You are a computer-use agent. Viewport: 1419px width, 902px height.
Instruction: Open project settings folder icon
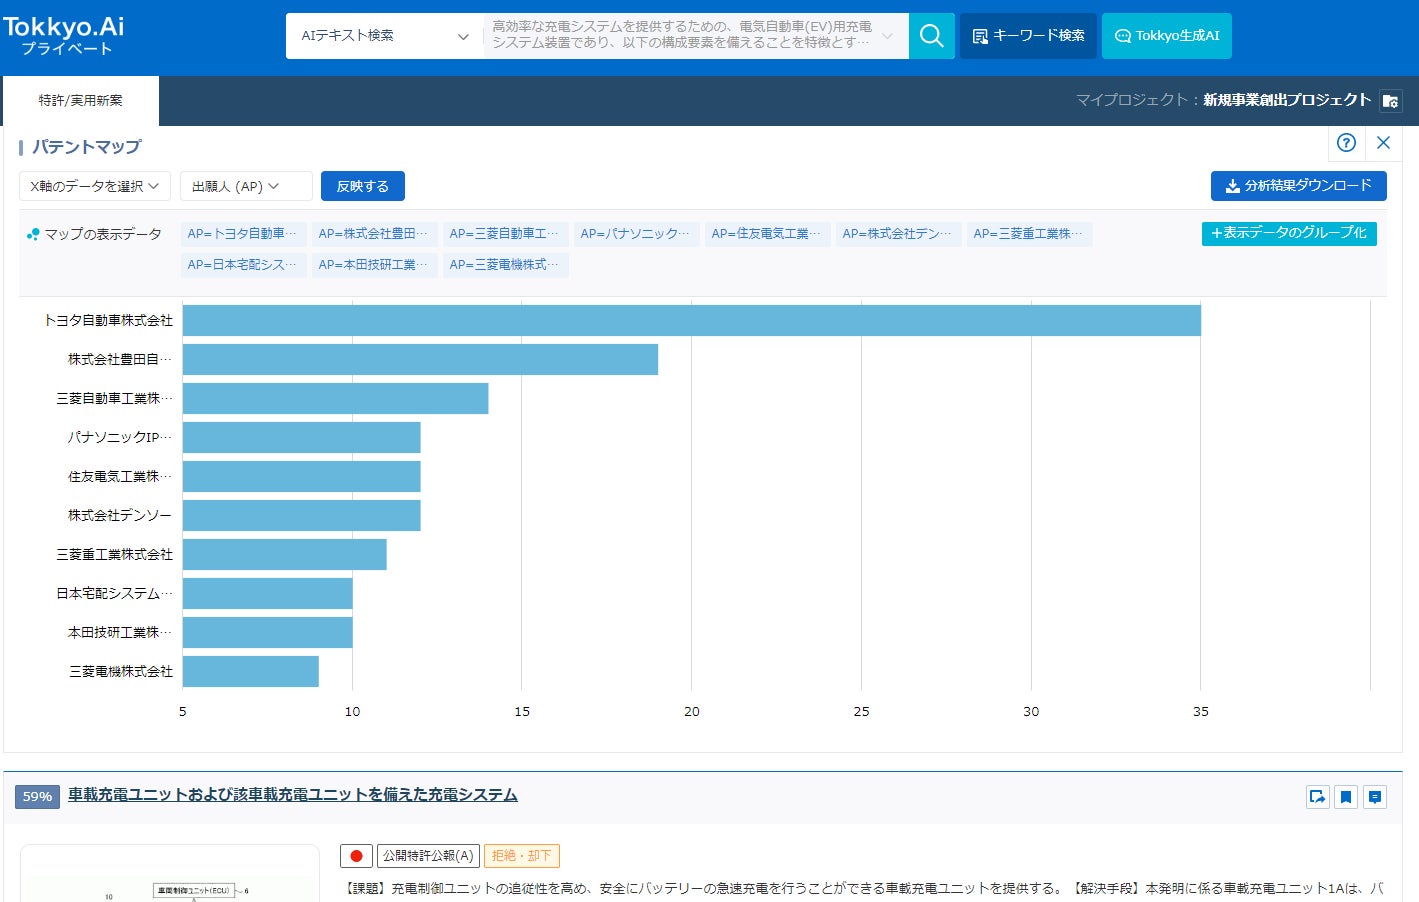click(1390, 101)
